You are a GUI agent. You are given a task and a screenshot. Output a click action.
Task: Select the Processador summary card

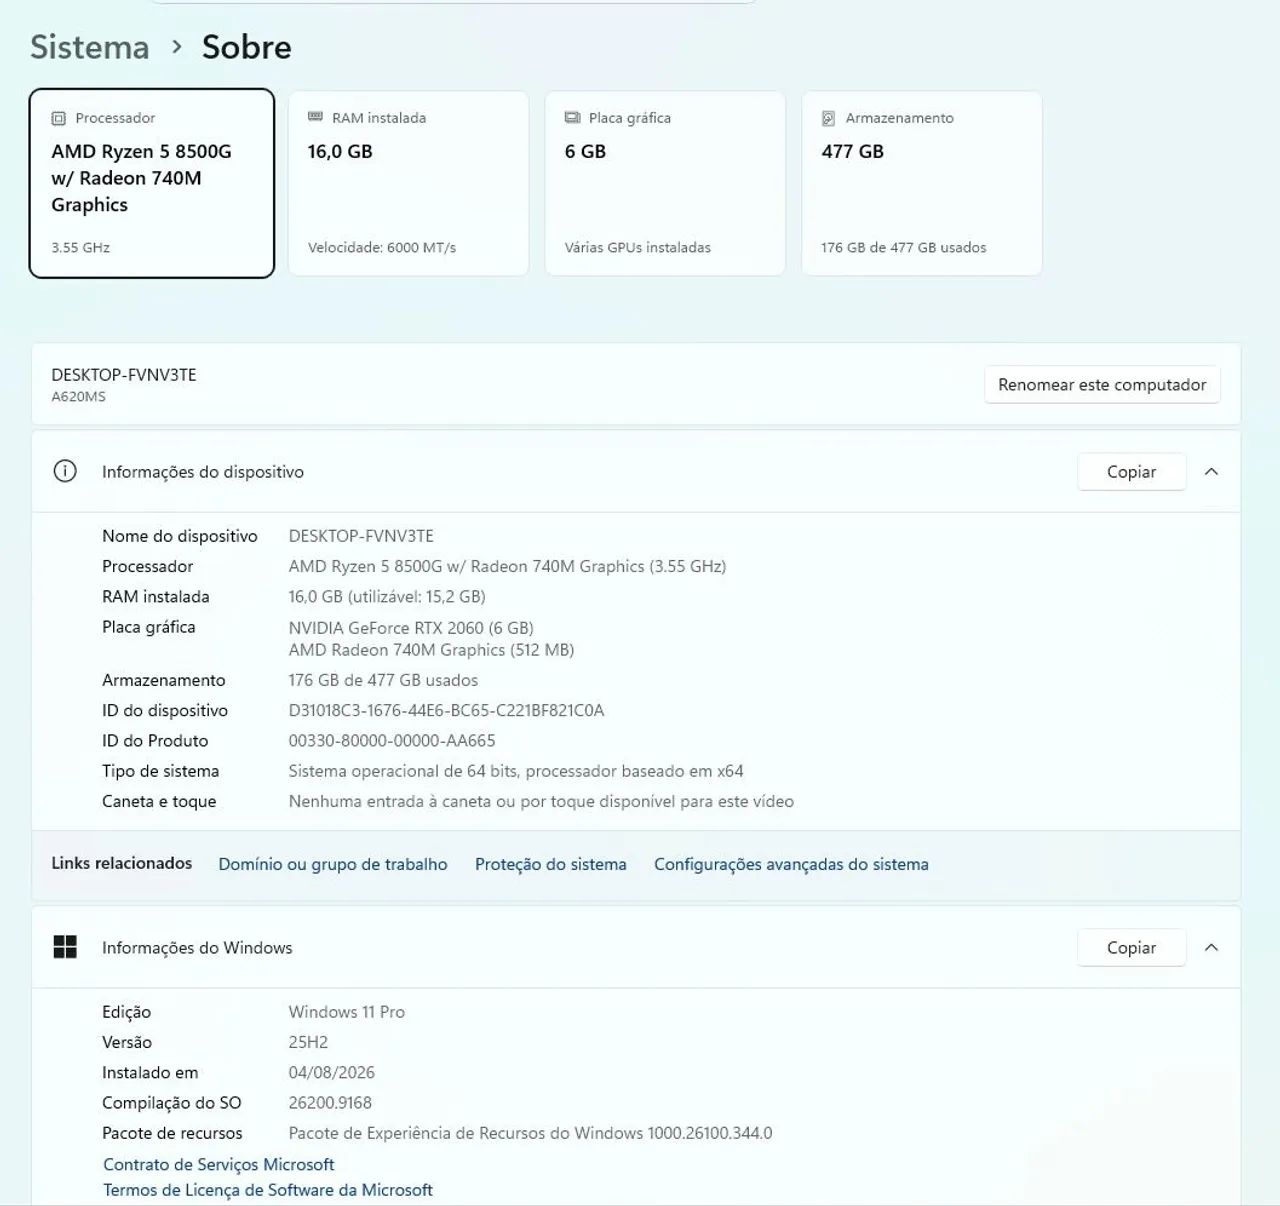pos(152,183)
